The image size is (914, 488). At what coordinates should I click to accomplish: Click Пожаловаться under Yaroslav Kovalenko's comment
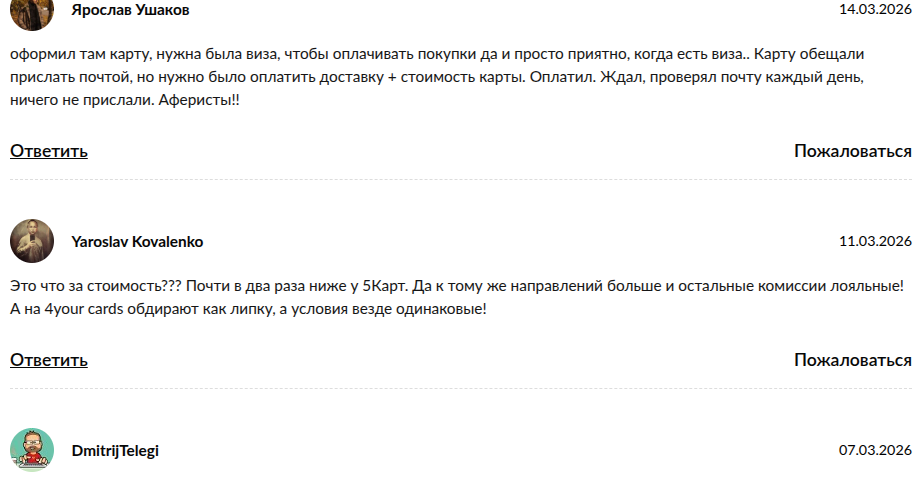(852, 360)
